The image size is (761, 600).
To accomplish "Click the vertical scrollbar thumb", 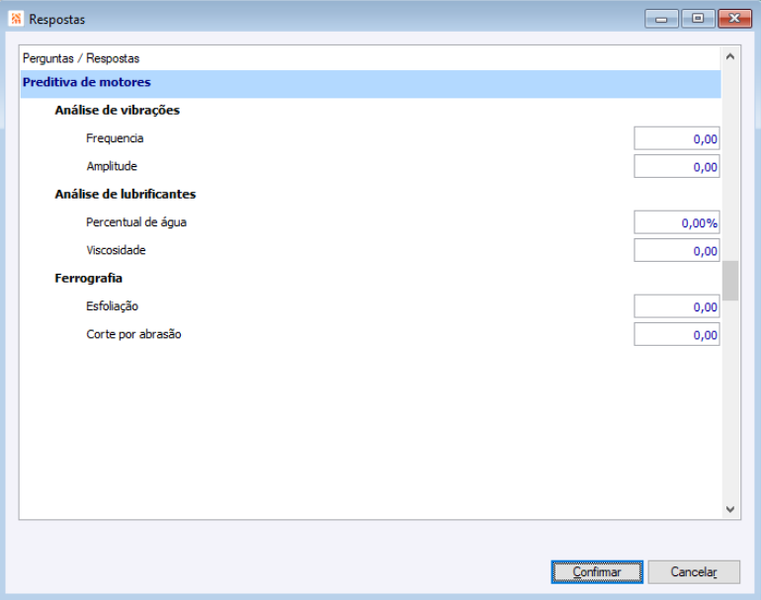I will point(730,281).
